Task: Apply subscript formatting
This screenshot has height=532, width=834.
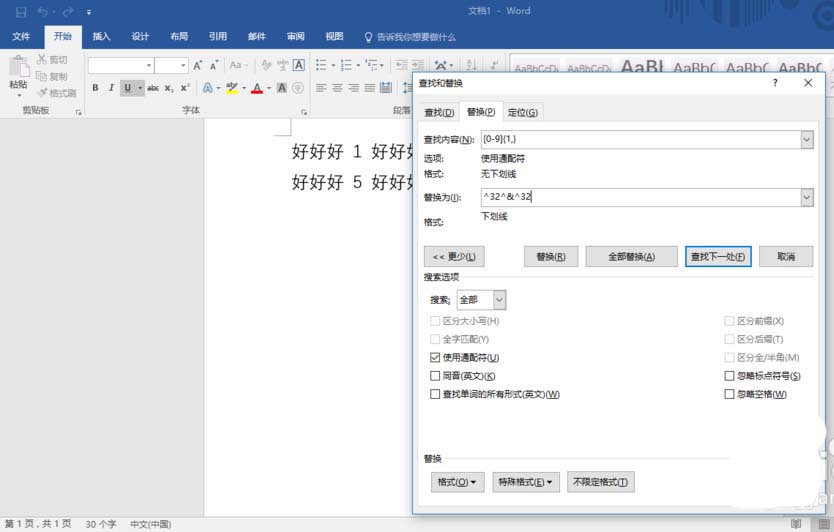Action: point(169,88)
